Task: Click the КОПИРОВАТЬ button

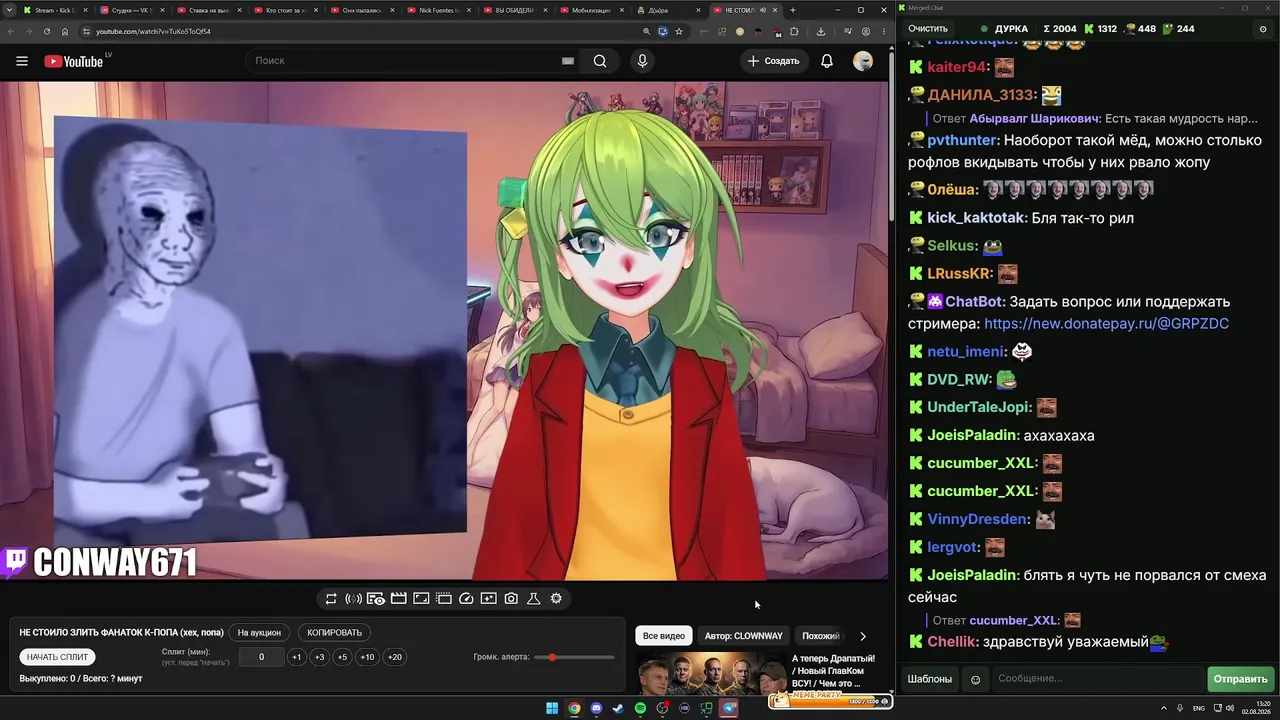Action: point(334,633)
